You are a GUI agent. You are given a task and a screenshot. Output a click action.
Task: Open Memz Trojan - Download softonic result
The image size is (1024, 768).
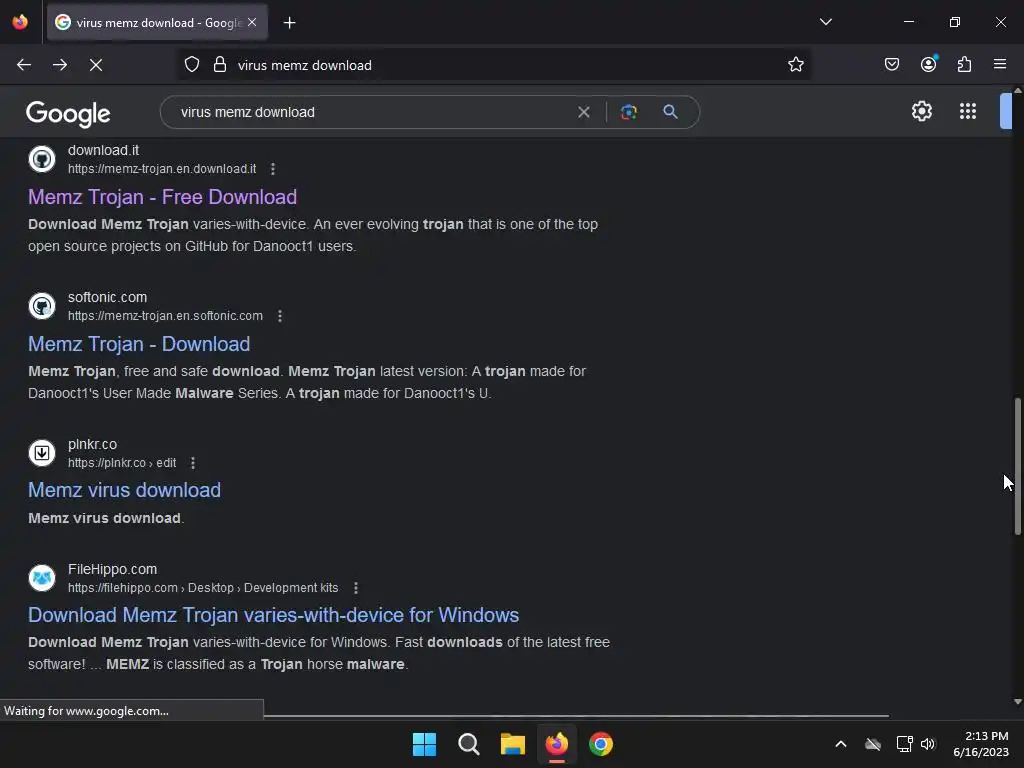[139, 344]
